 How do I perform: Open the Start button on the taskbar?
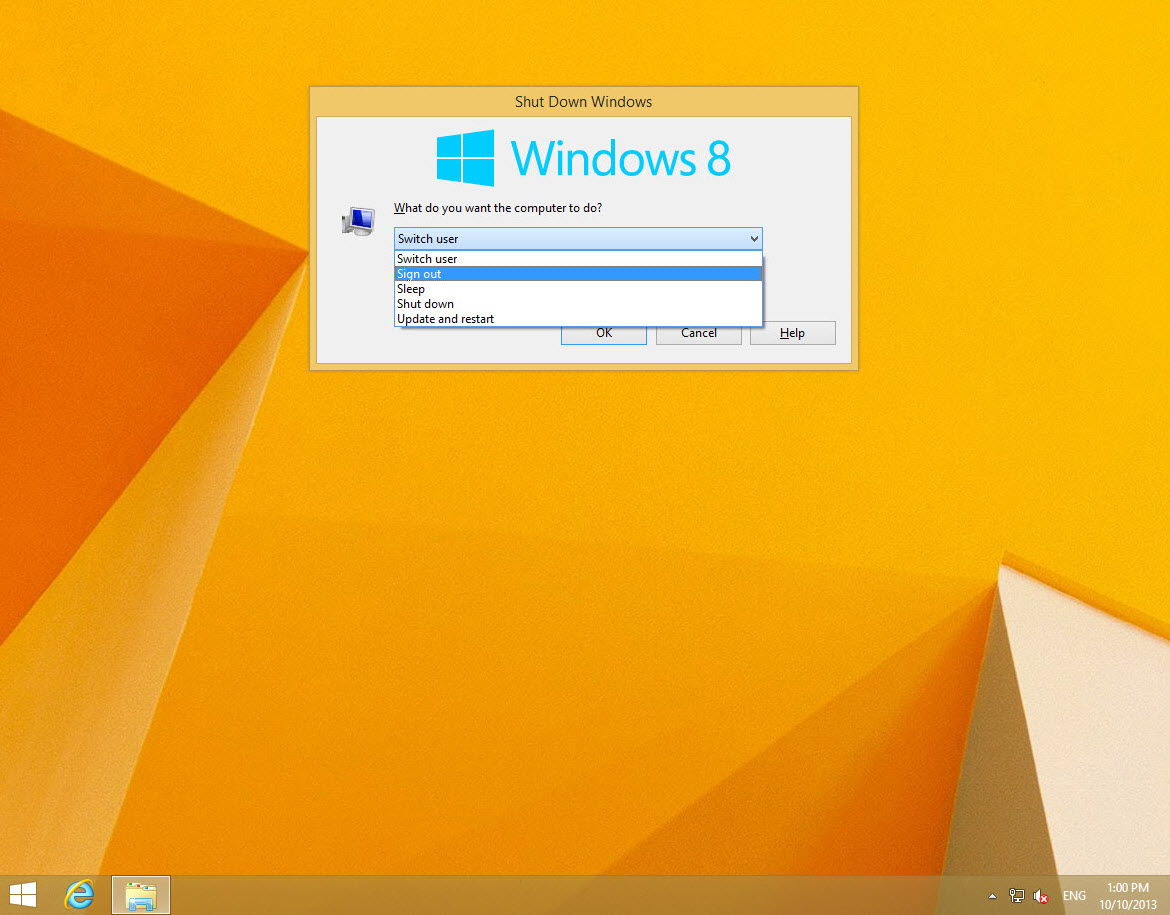point(23,894)
